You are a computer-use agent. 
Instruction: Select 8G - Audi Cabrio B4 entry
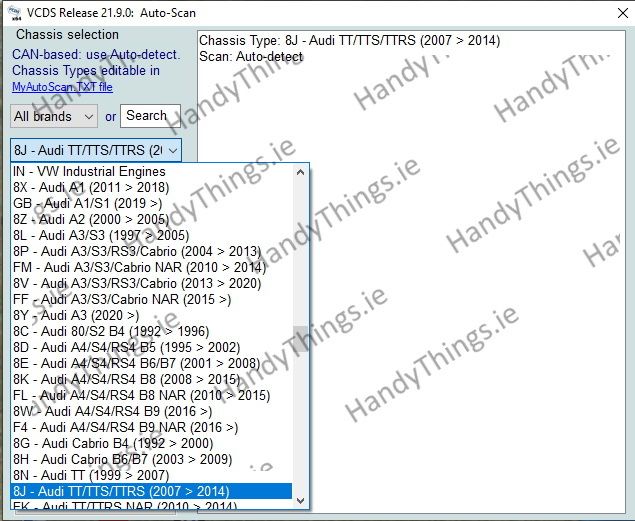pyautogui.click(x=151, y=443)
